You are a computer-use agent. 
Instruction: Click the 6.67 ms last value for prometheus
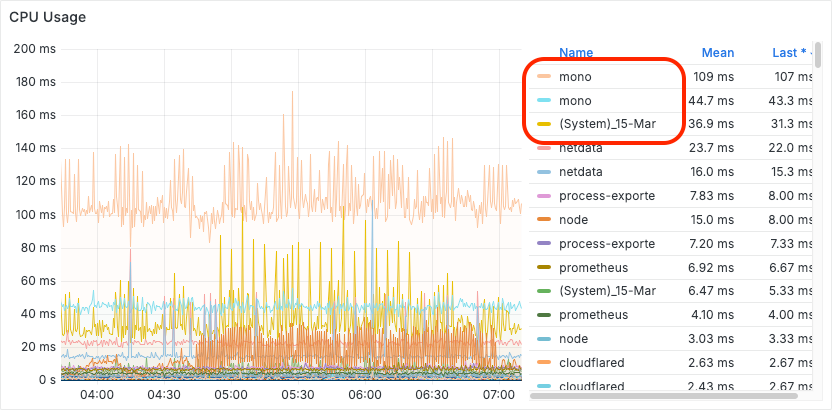click(791, 267)
